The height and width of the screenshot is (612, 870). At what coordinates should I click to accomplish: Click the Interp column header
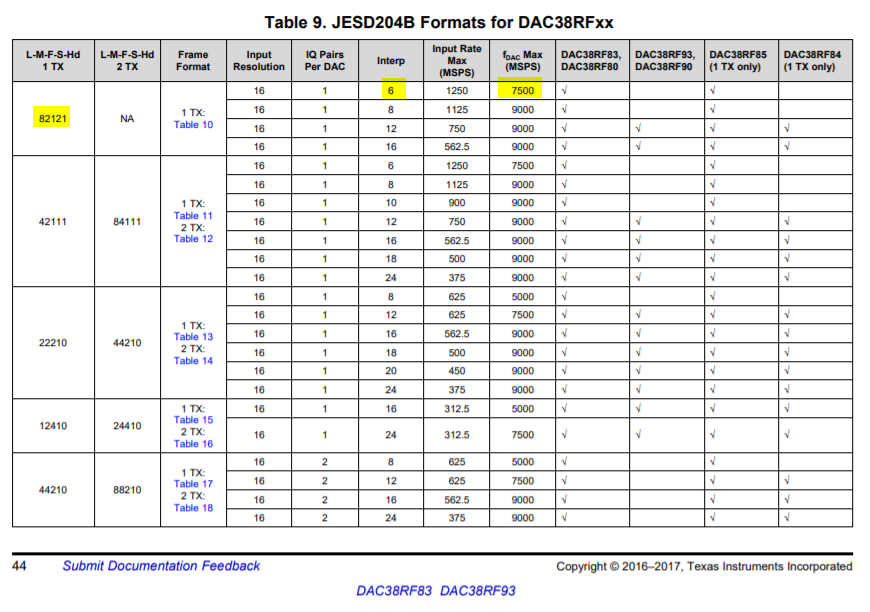tap(391, 60)
